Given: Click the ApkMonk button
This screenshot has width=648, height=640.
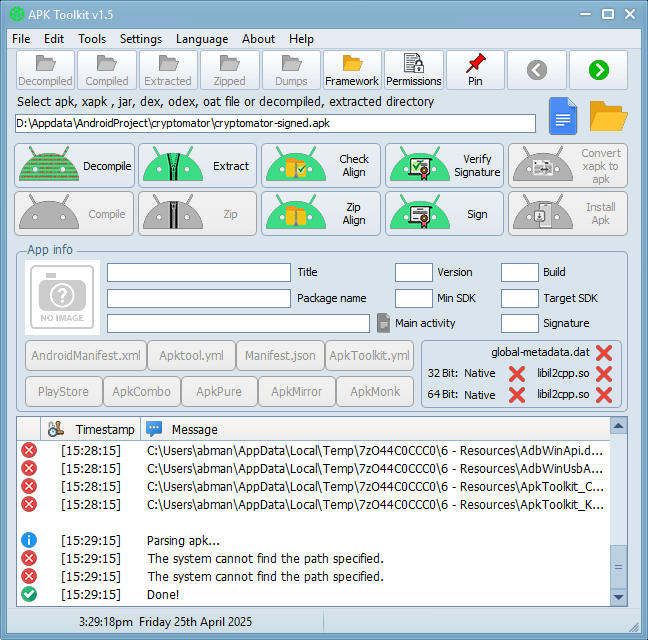Looking at the screenshot, I should pyautogui.click(x=375, y=392).
